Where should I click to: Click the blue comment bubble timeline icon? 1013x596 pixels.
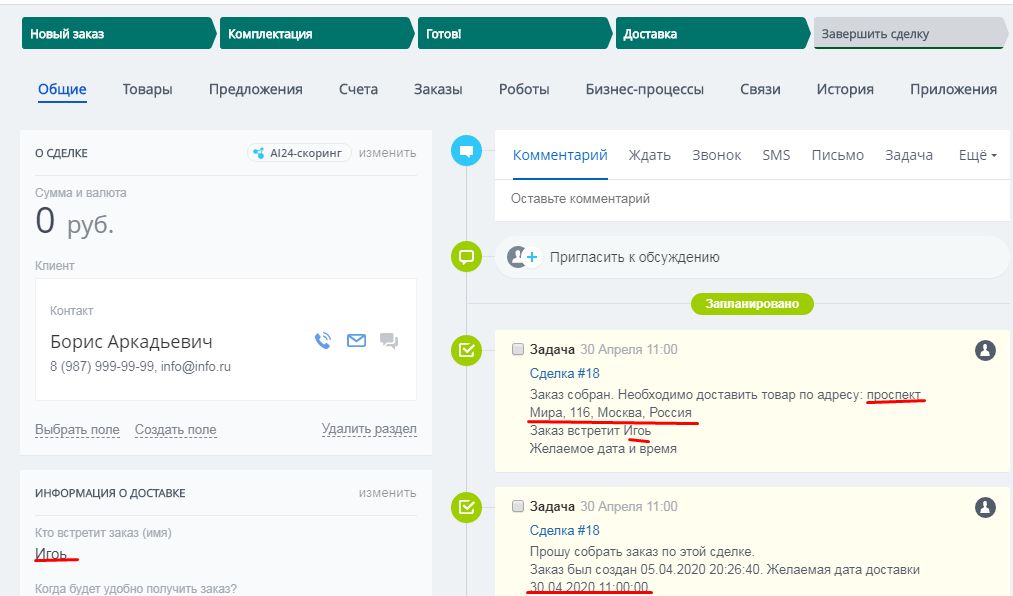[465, 151]
